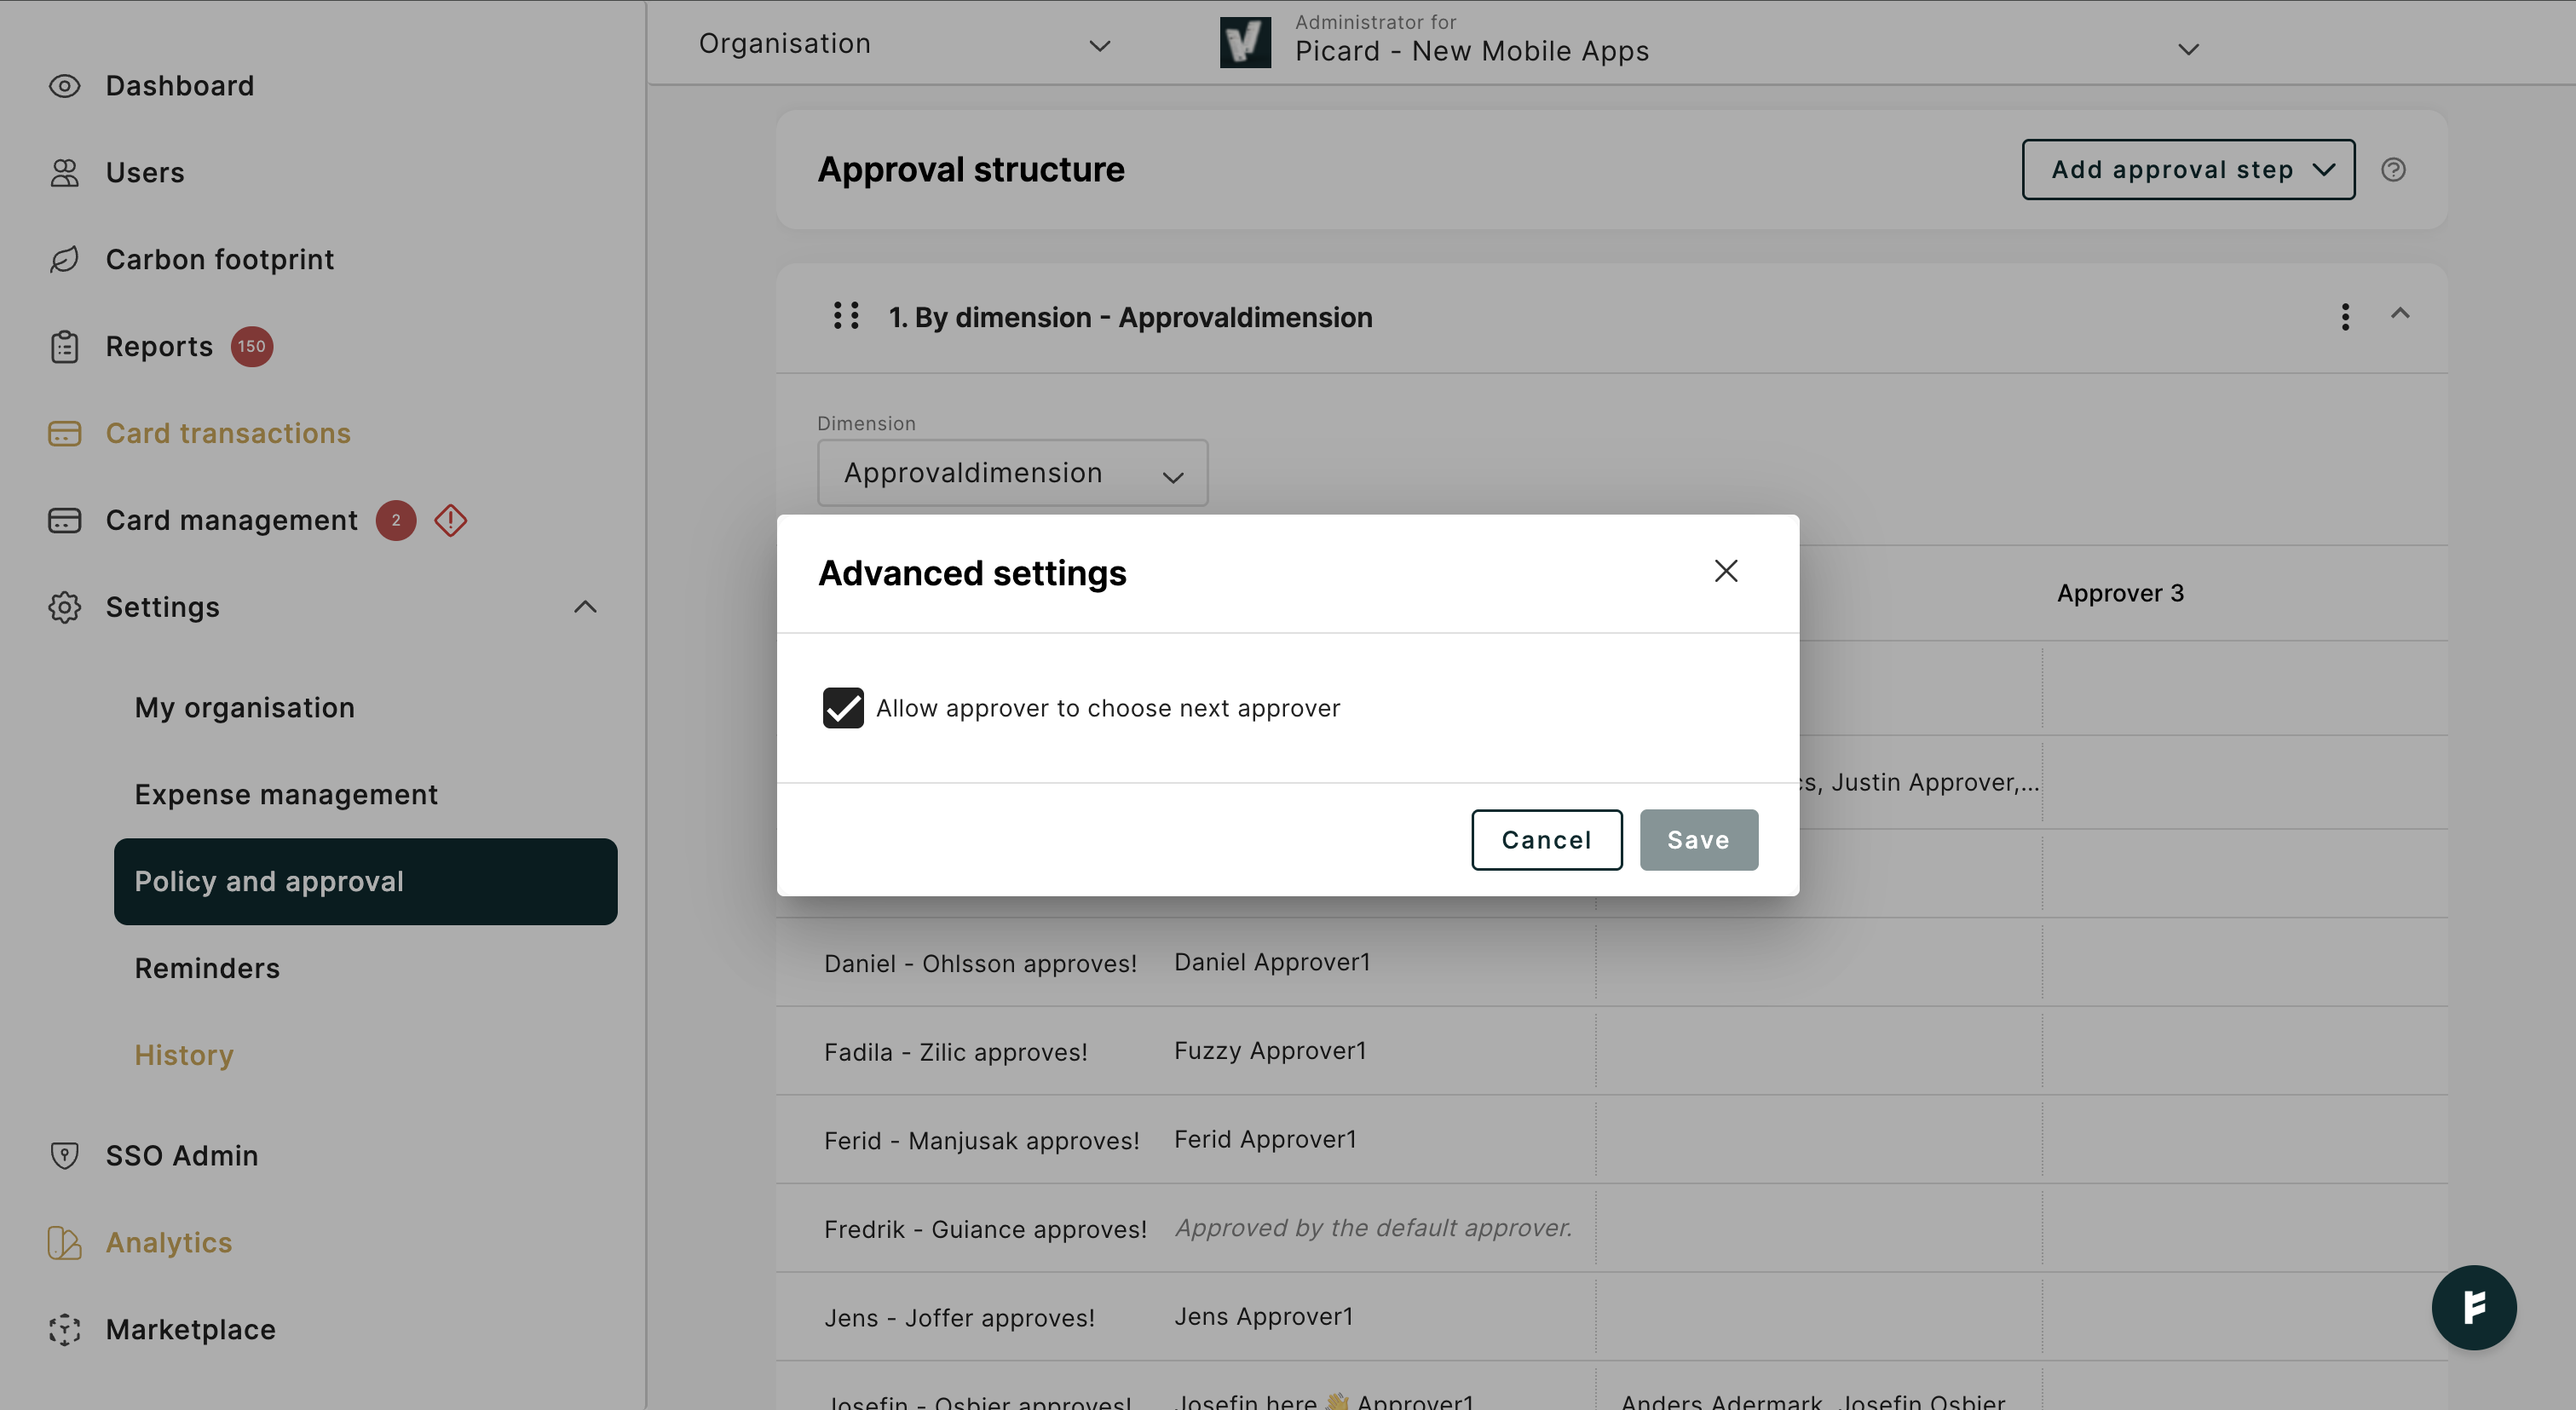Open the help question mark icon

(x=2393, y=170)
